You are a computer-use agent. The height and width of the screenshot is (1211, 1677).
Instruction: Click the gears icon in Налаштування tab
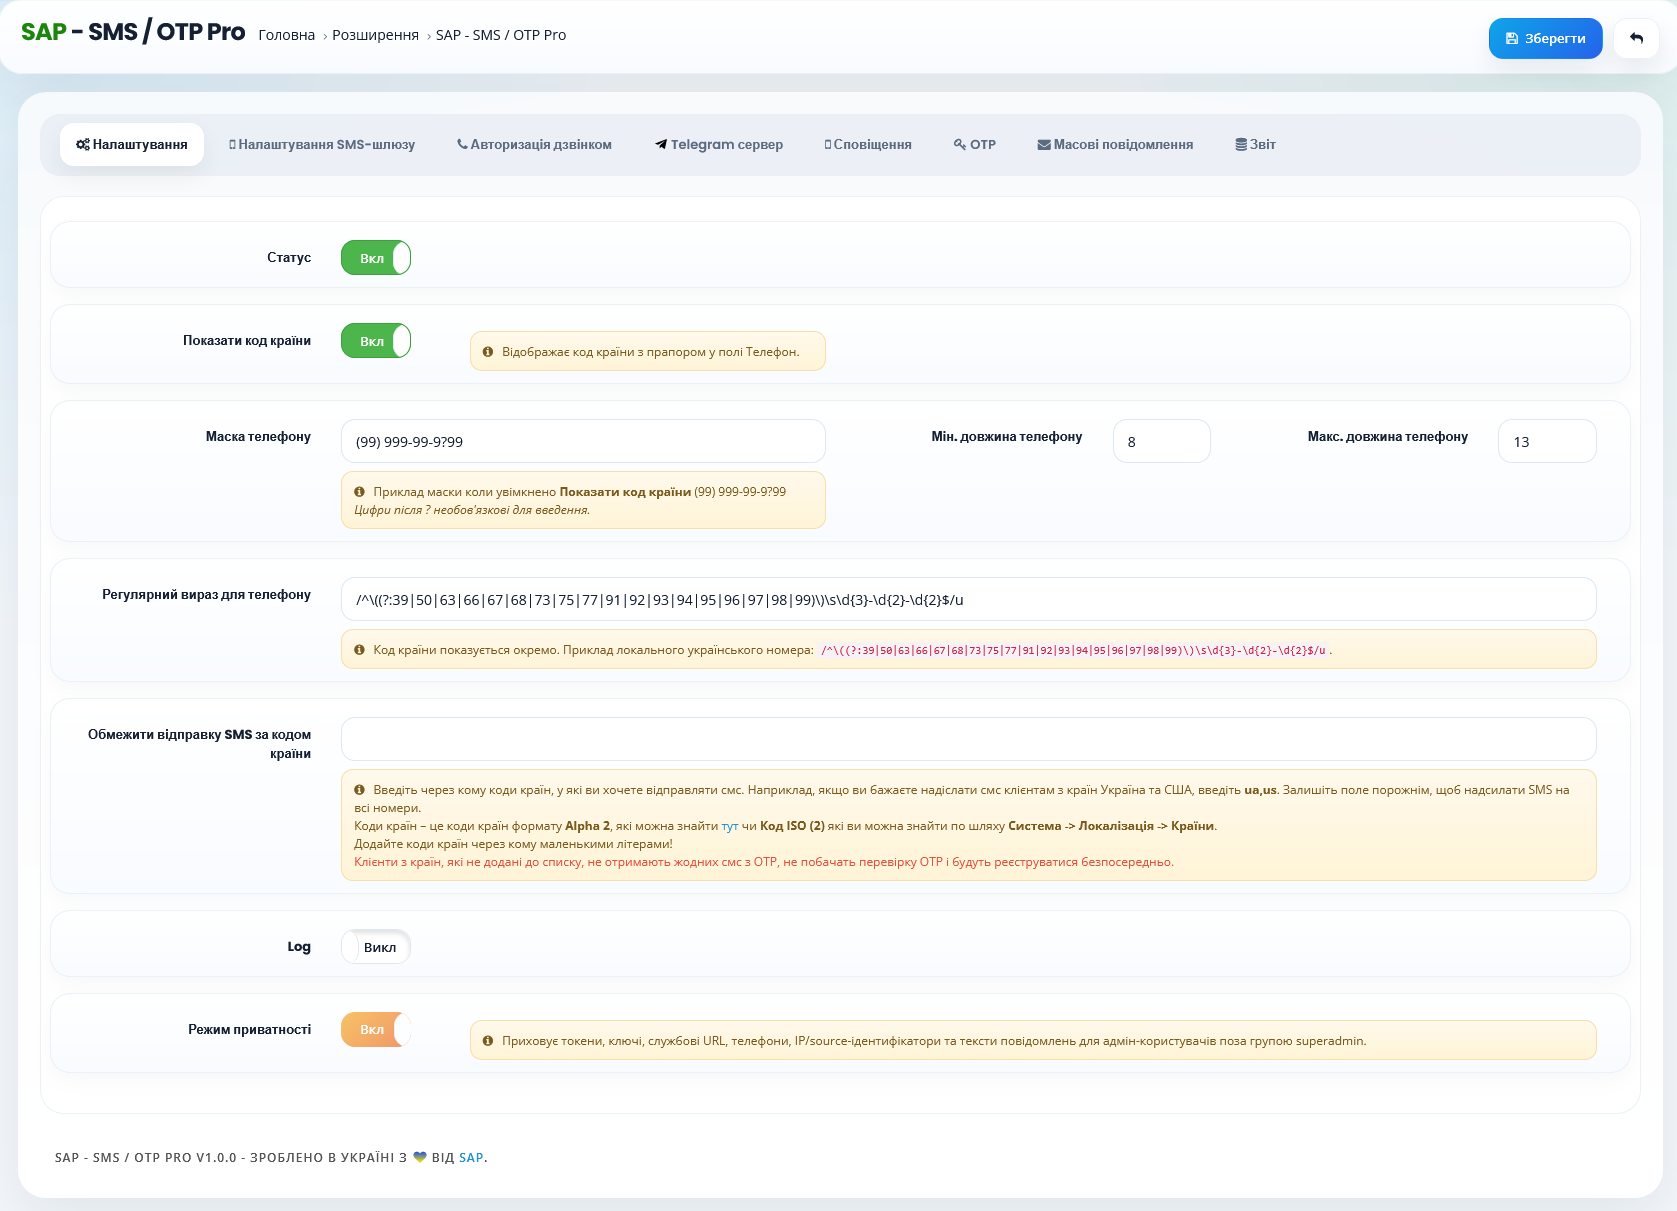pos(83,145)
